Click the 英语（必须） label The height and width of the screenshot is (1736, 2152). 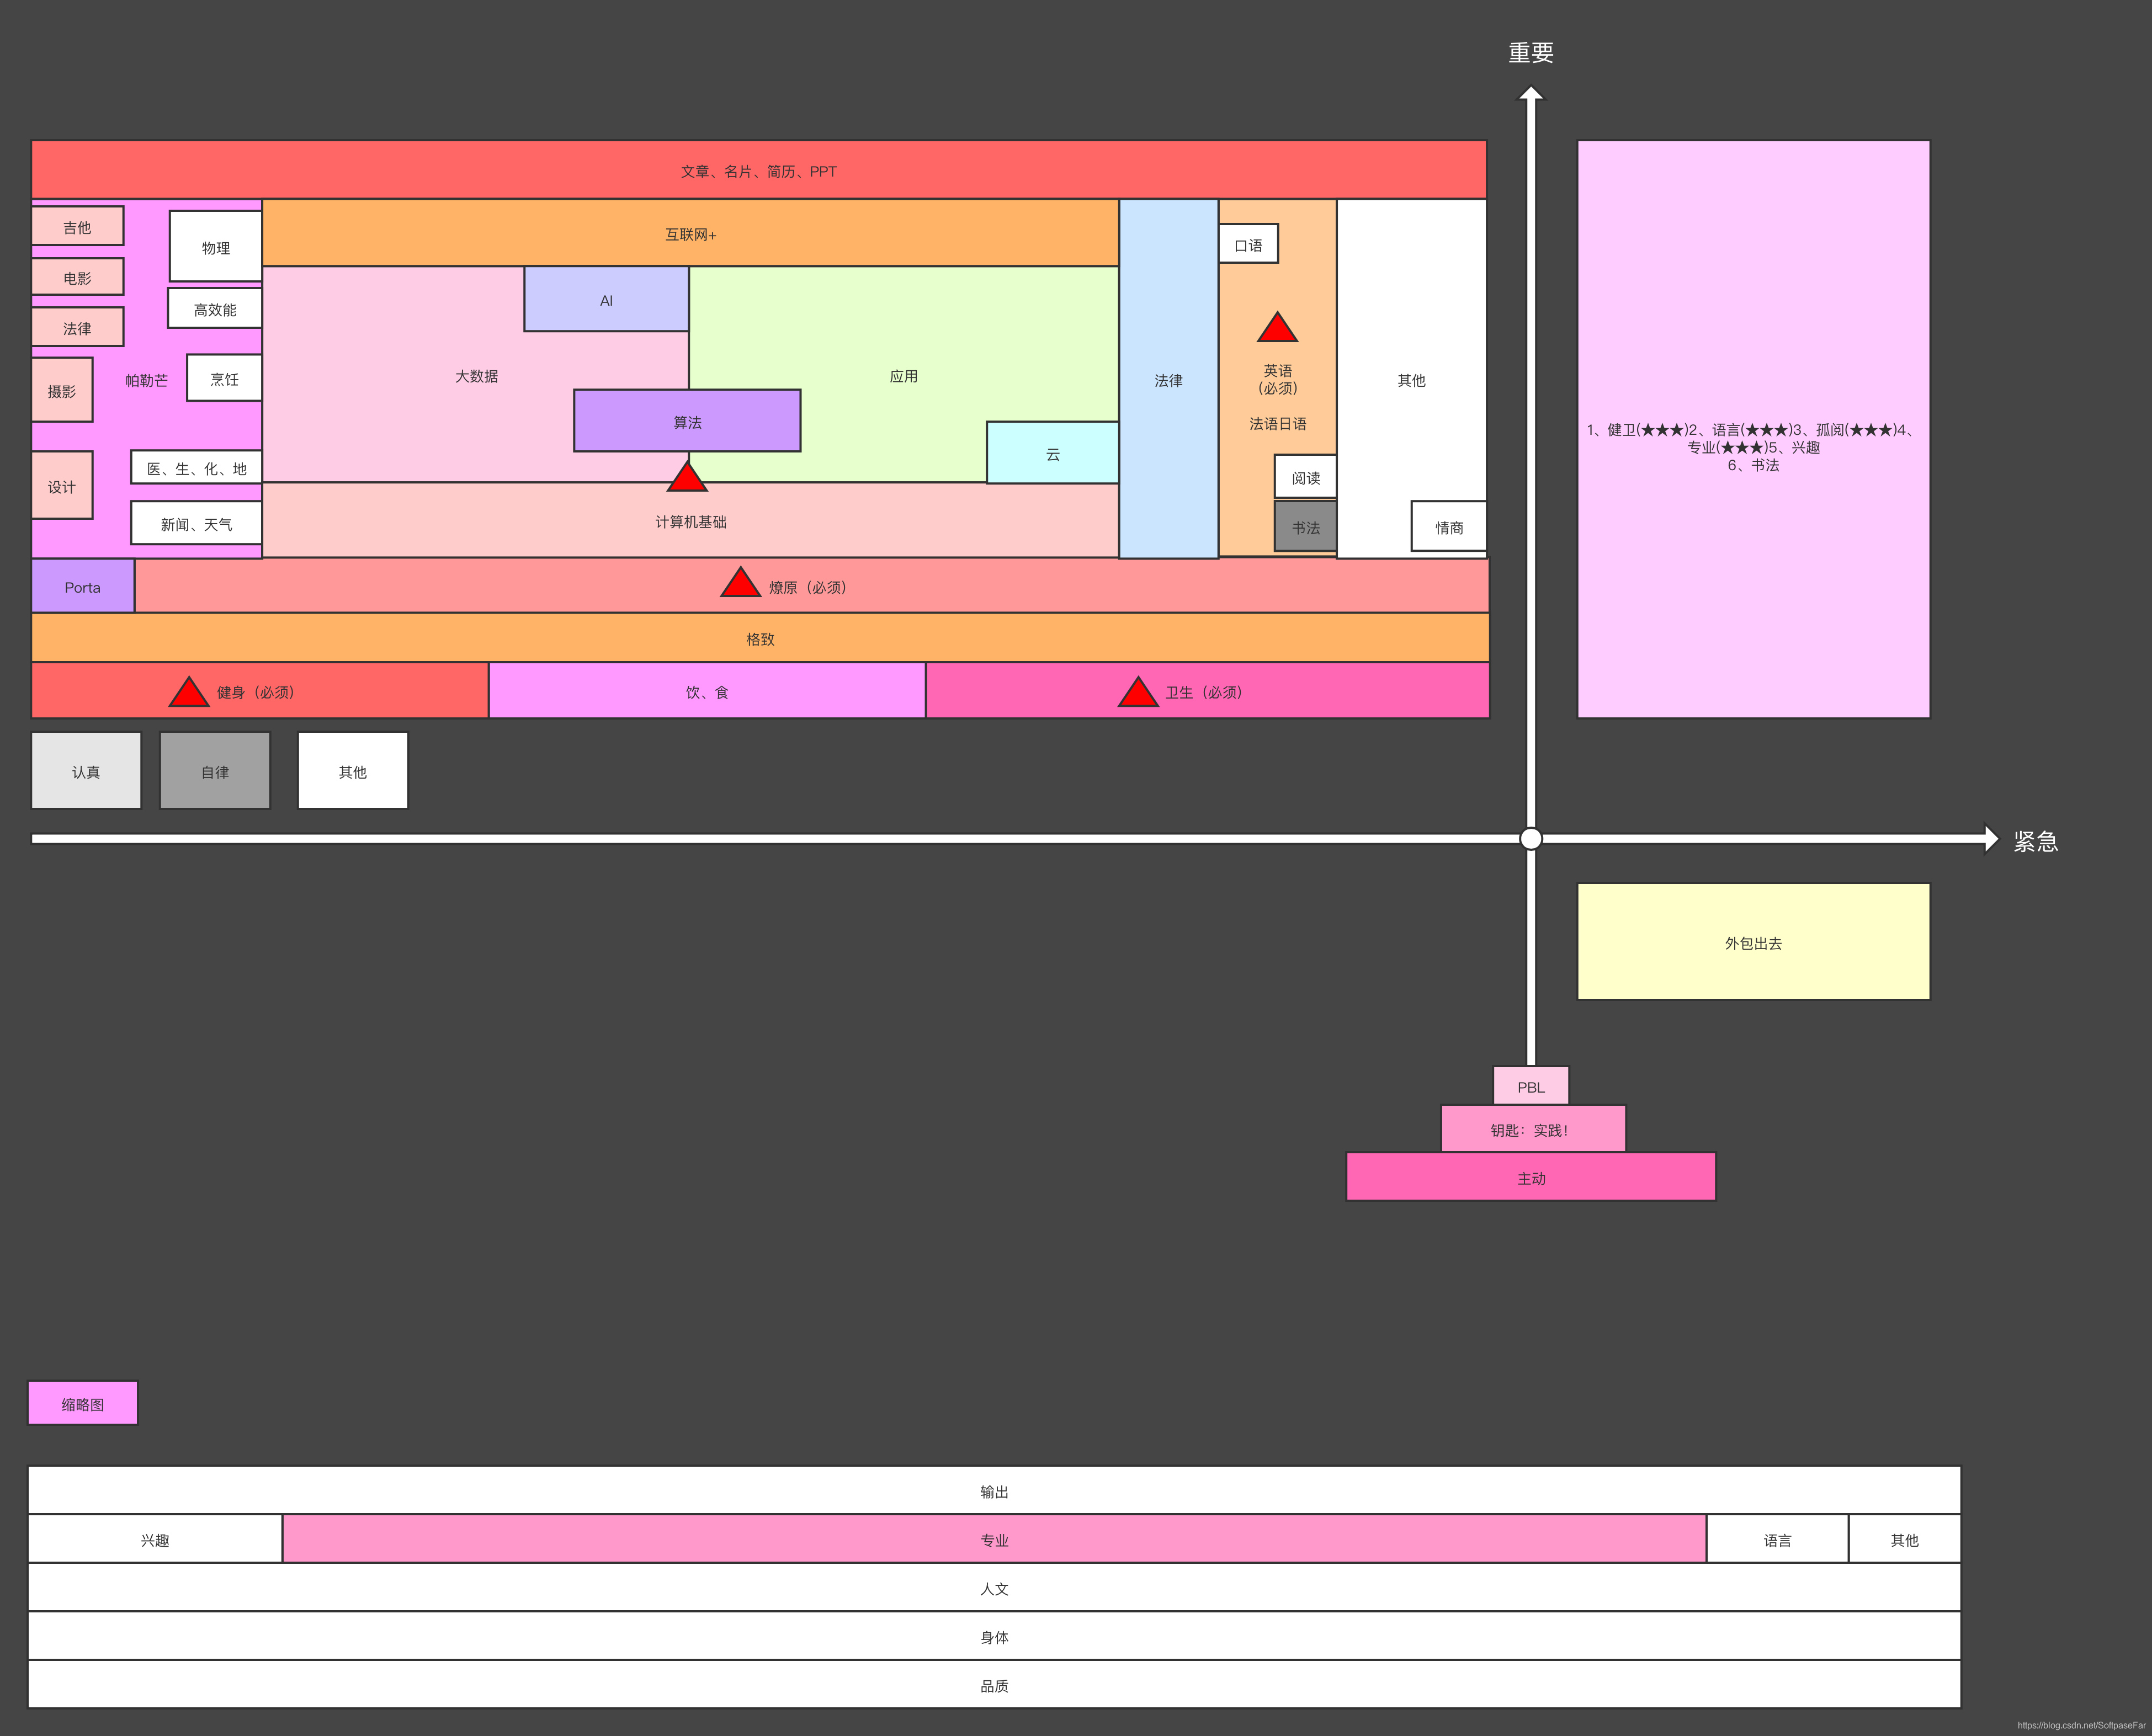pyautogui.click(x=1277, y=379)
